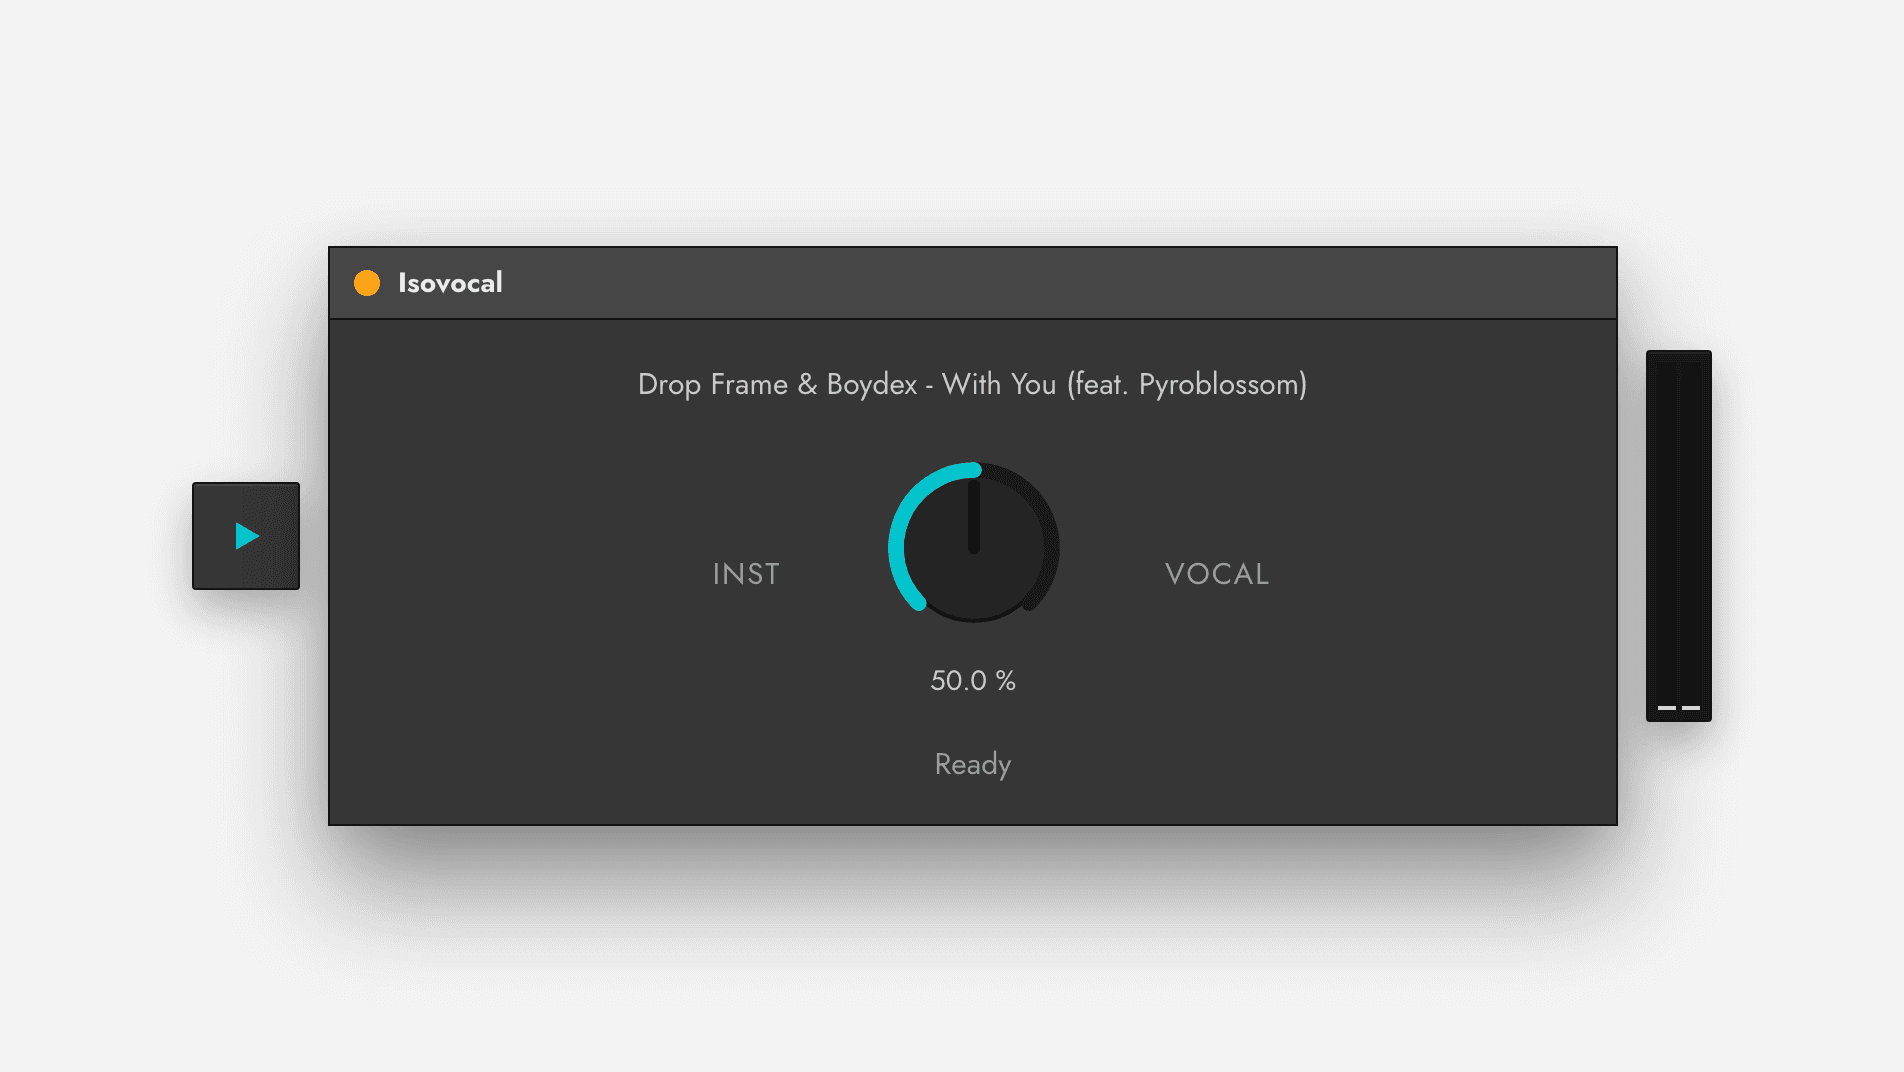This screenshot has height=1072, width=1904.
Task: Start playback with the cyan play button
Action: [x=246, y=536]
